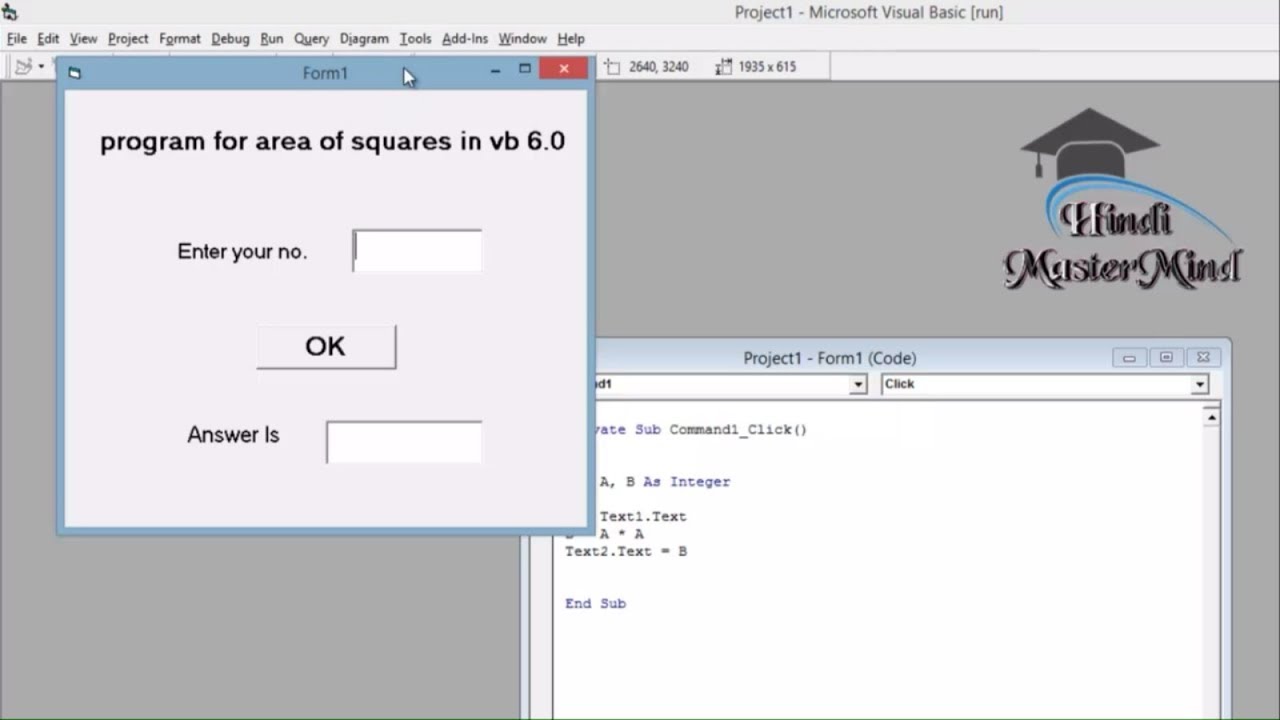Viewport: 1280px width, 720px height.
Task: Click the Visual Basic application icon in the title bar
Action: pyautogui.click(x=10, y=12)
